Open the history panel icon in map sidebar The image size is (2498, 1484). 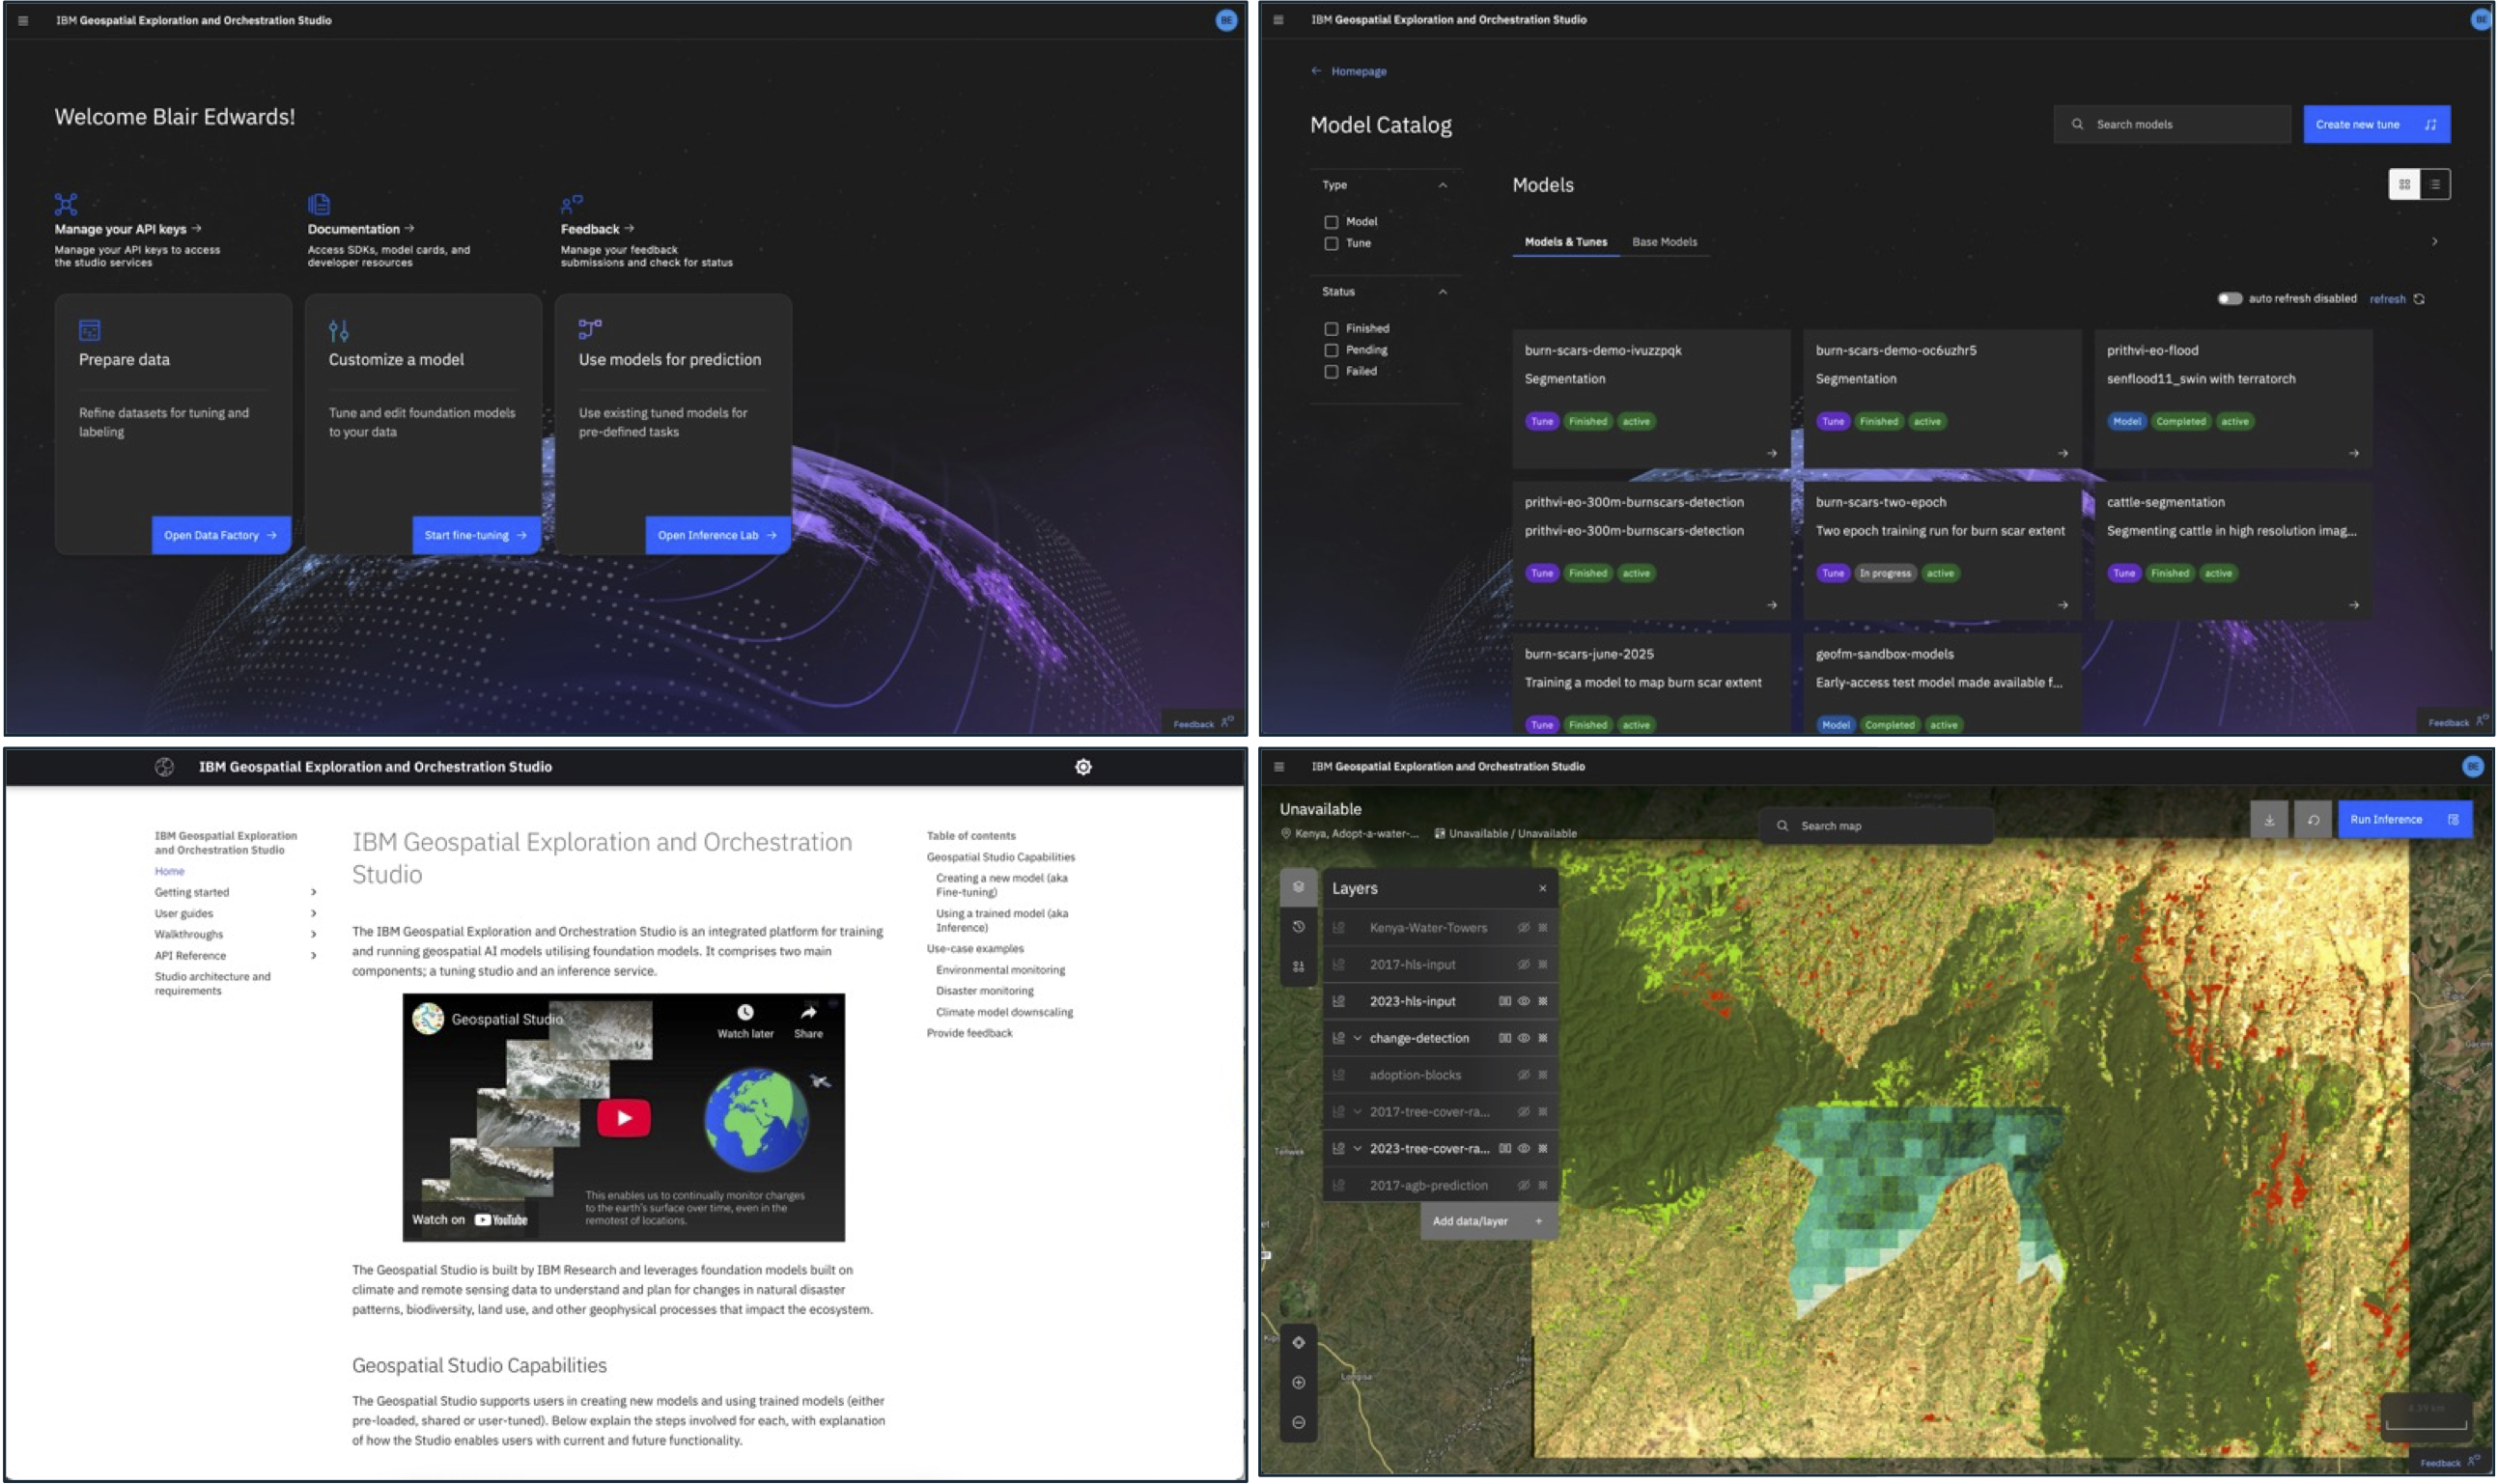coord(1298,927)
